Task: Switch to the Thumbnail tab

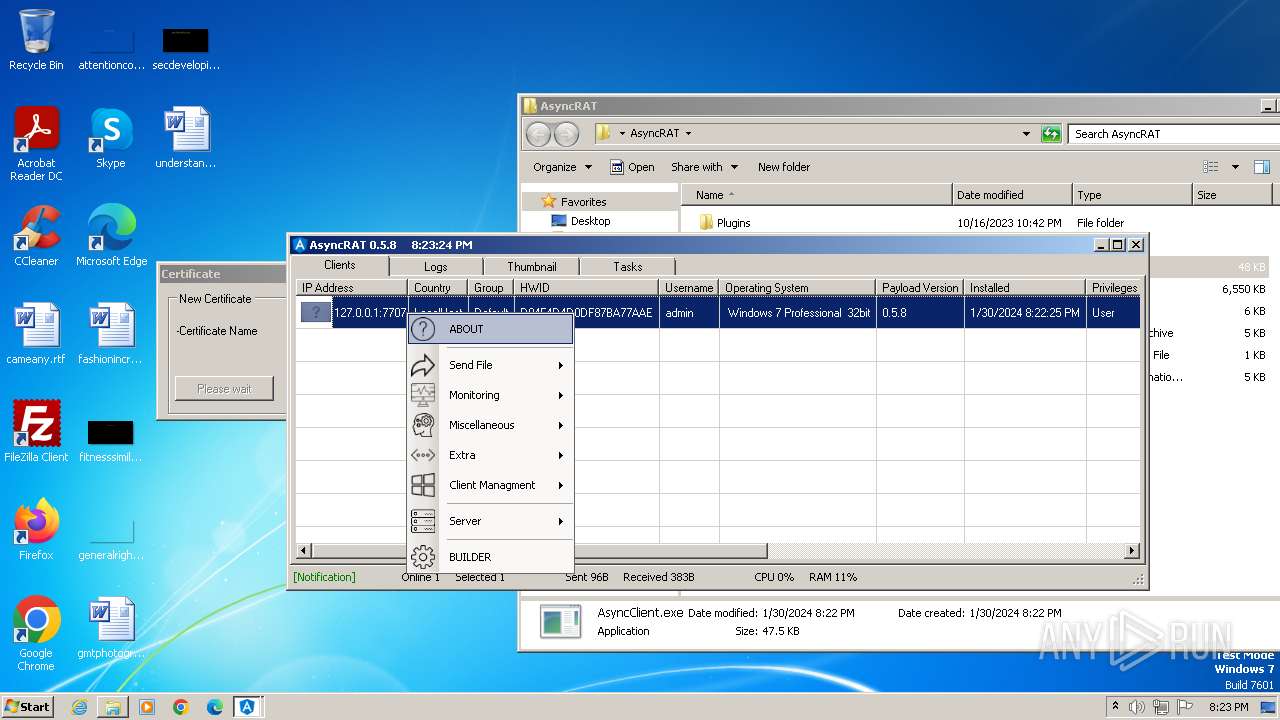Action: [531, 267]
